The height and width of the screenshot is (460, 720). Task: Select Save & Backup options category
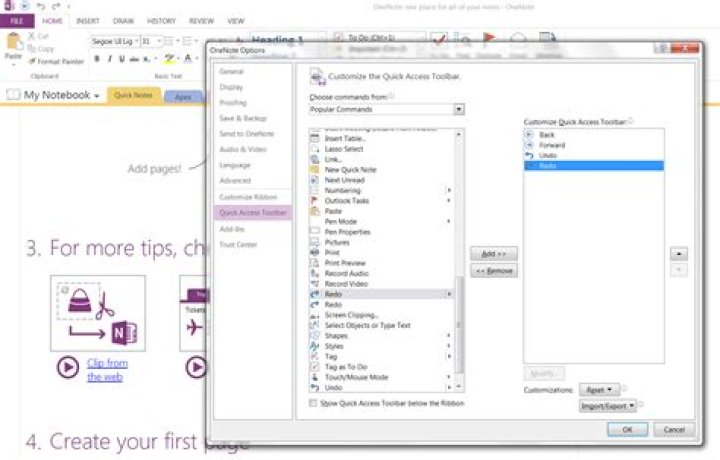click(x=242, y=118)
